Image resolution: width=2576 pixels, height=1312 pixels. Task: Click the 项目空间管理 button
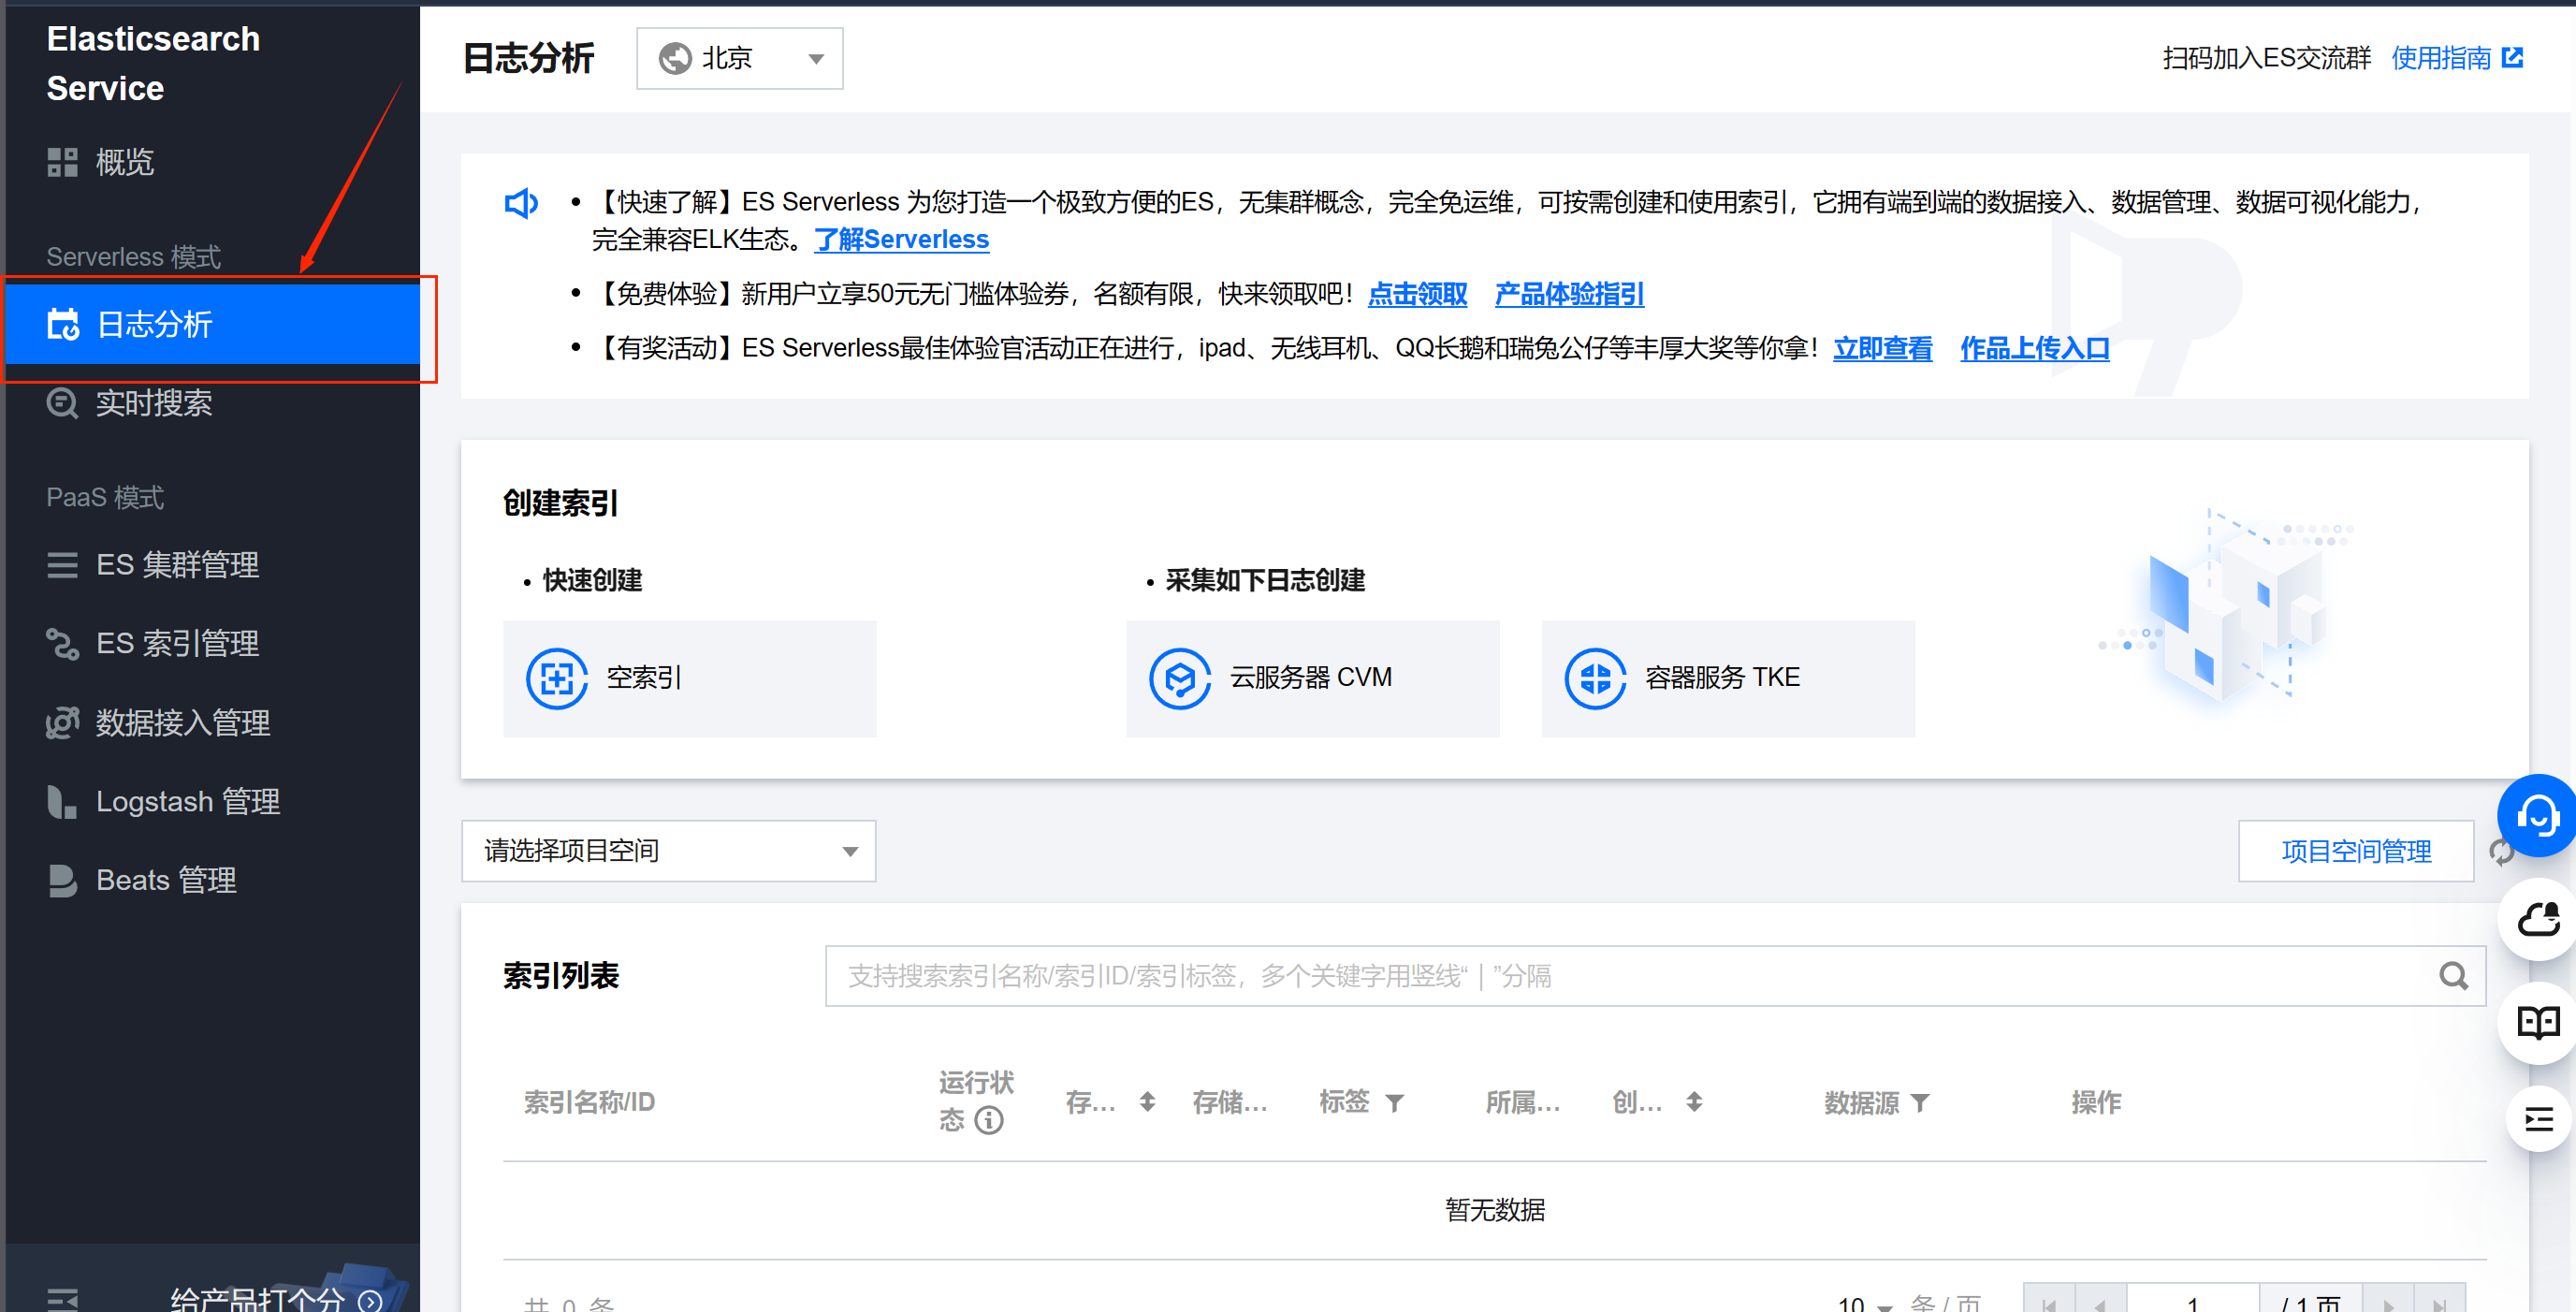pos(2355,851)
